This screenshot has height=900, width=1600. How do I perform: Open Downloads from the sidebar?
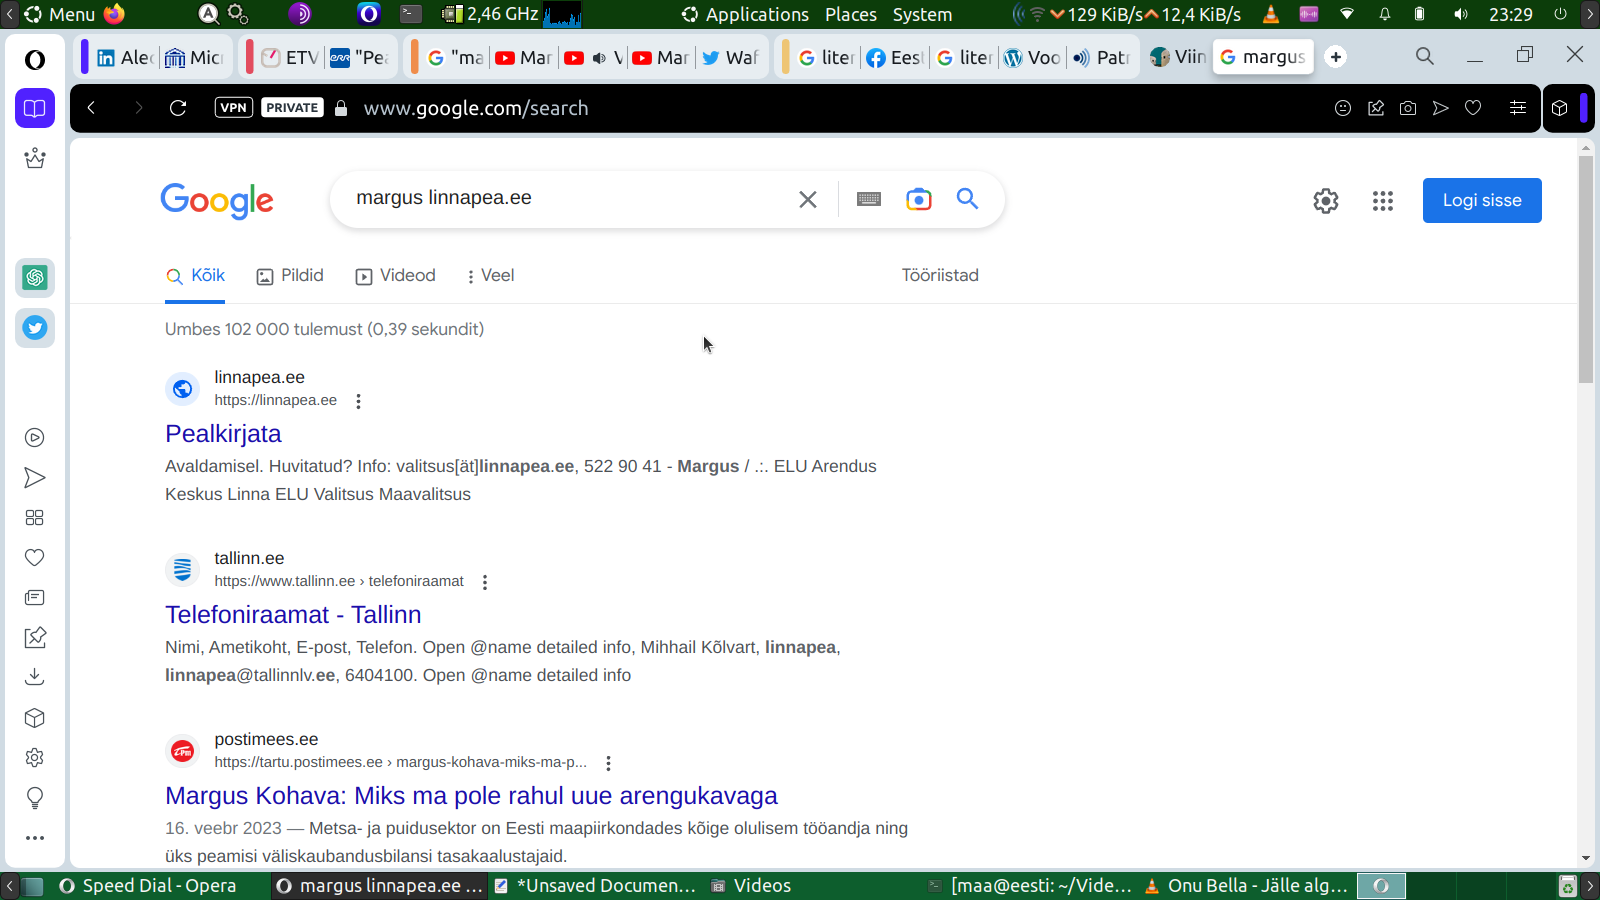coord(35,677)
